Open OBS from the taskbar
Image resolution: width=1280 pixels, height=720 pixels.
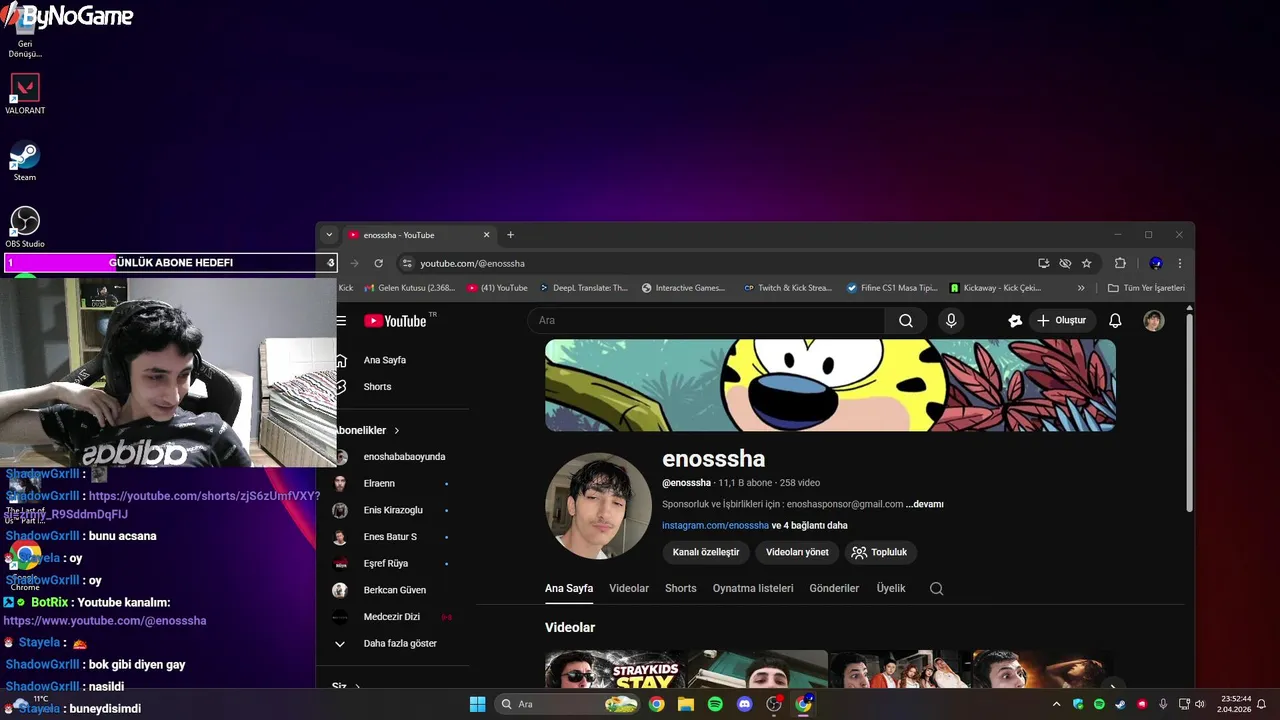coord(774,704)
